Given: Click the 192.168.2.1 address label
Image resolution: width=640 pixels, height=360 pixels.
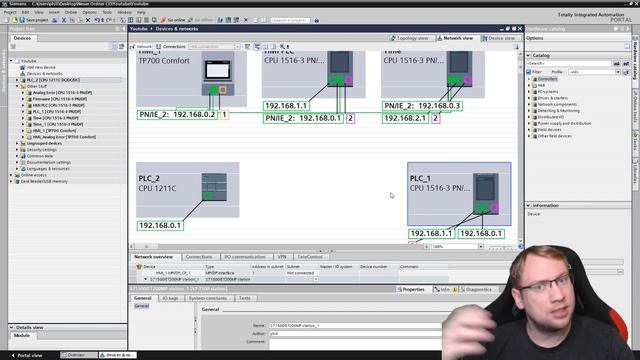Looking at the screenshot, I should [405, 118].
